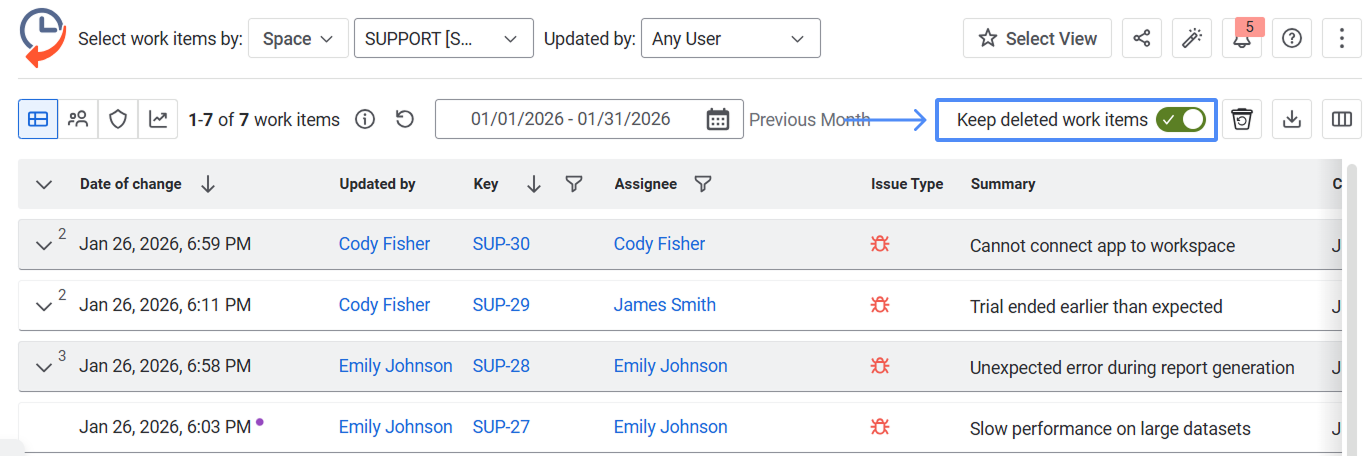
Task: Open the SUPPORT project dropdown
Action: click(443, 39)
